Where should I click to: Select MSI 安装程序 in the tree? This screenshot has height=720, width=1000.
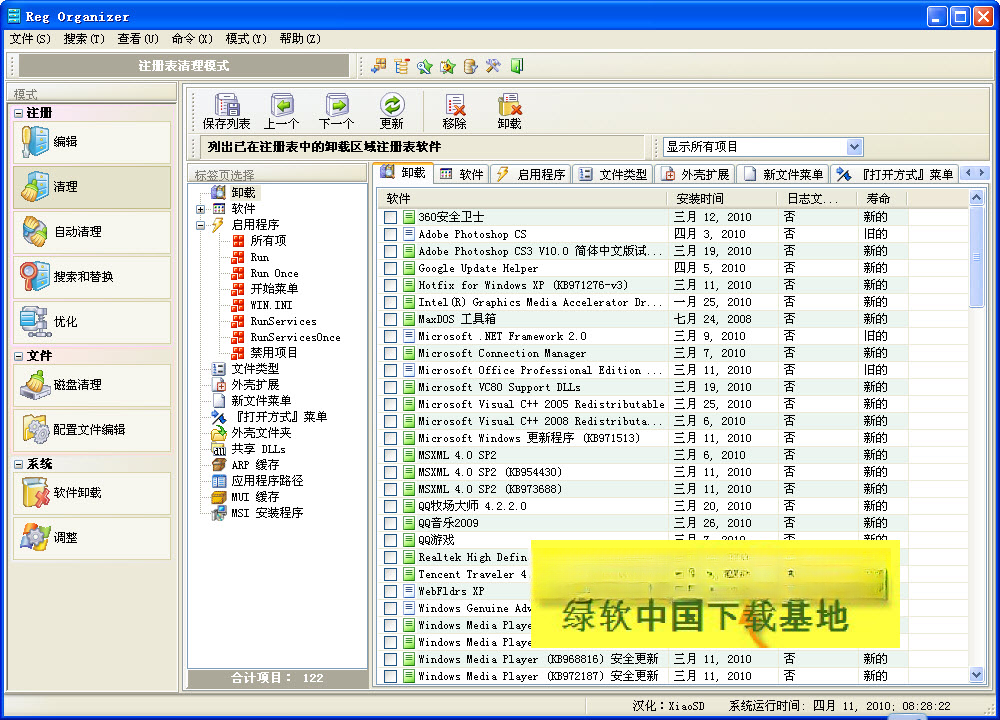pos(267,513)
